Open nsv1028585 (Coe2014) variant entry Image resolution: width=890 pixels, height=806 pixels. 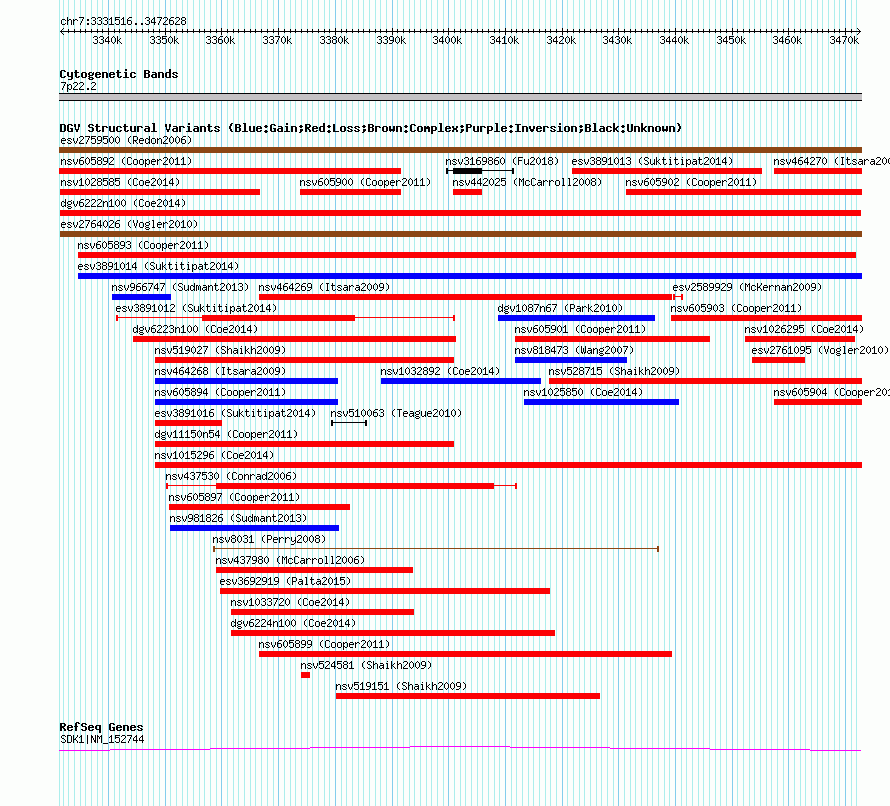point(120,182)
